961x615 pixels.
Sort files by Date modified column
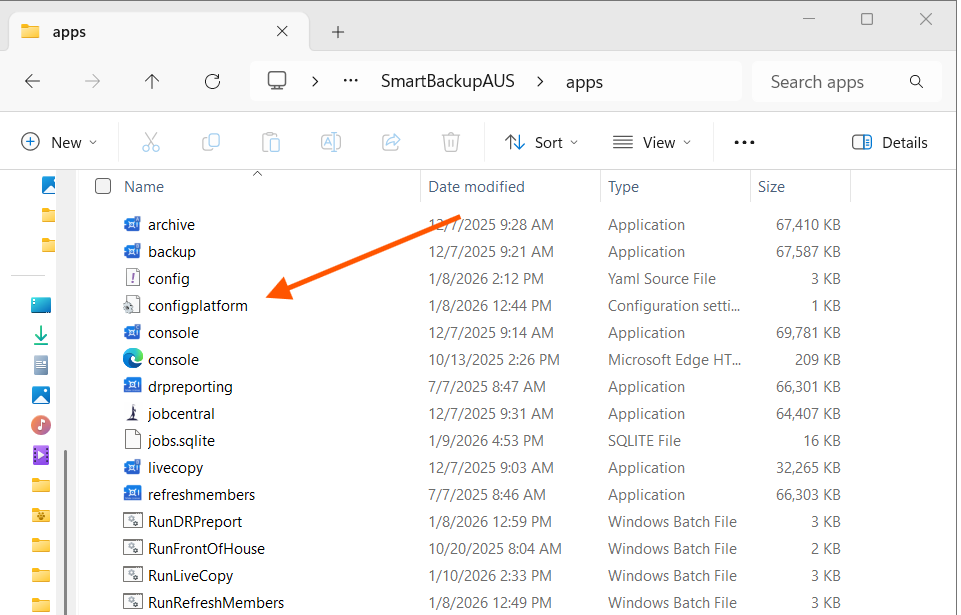tap(476, 186)
